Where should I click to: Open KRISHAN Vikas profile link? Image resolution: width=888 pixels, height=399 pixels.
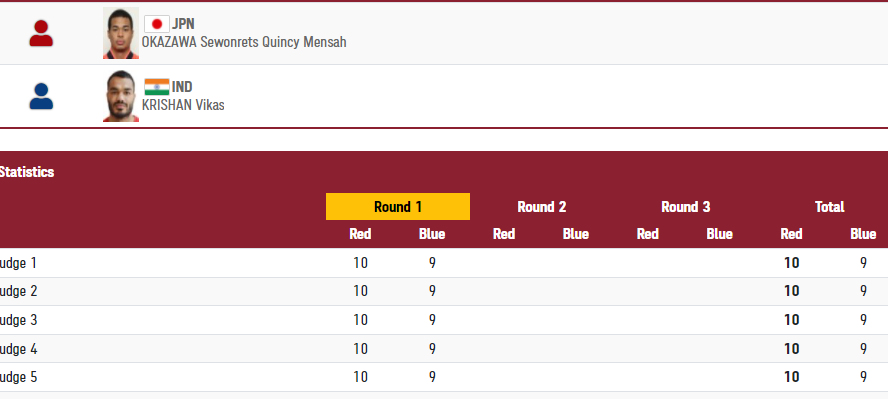click(183, 105)
